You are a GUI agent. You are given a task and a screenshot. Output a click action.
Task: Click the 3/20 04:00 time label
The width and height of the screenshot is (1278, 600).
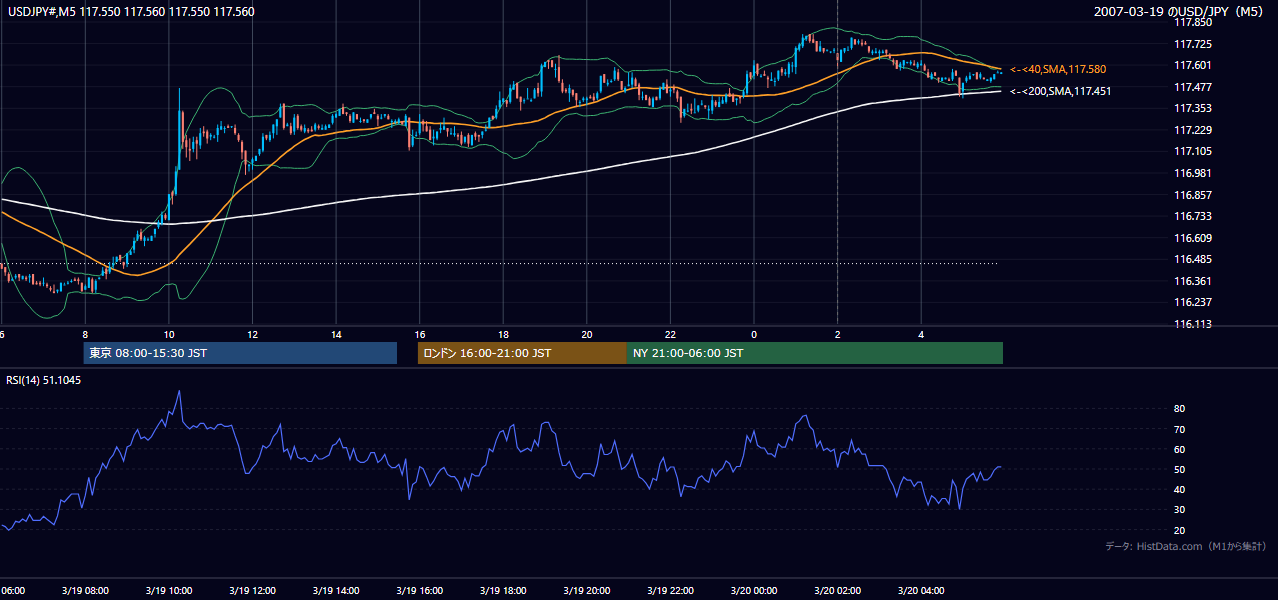921,591
